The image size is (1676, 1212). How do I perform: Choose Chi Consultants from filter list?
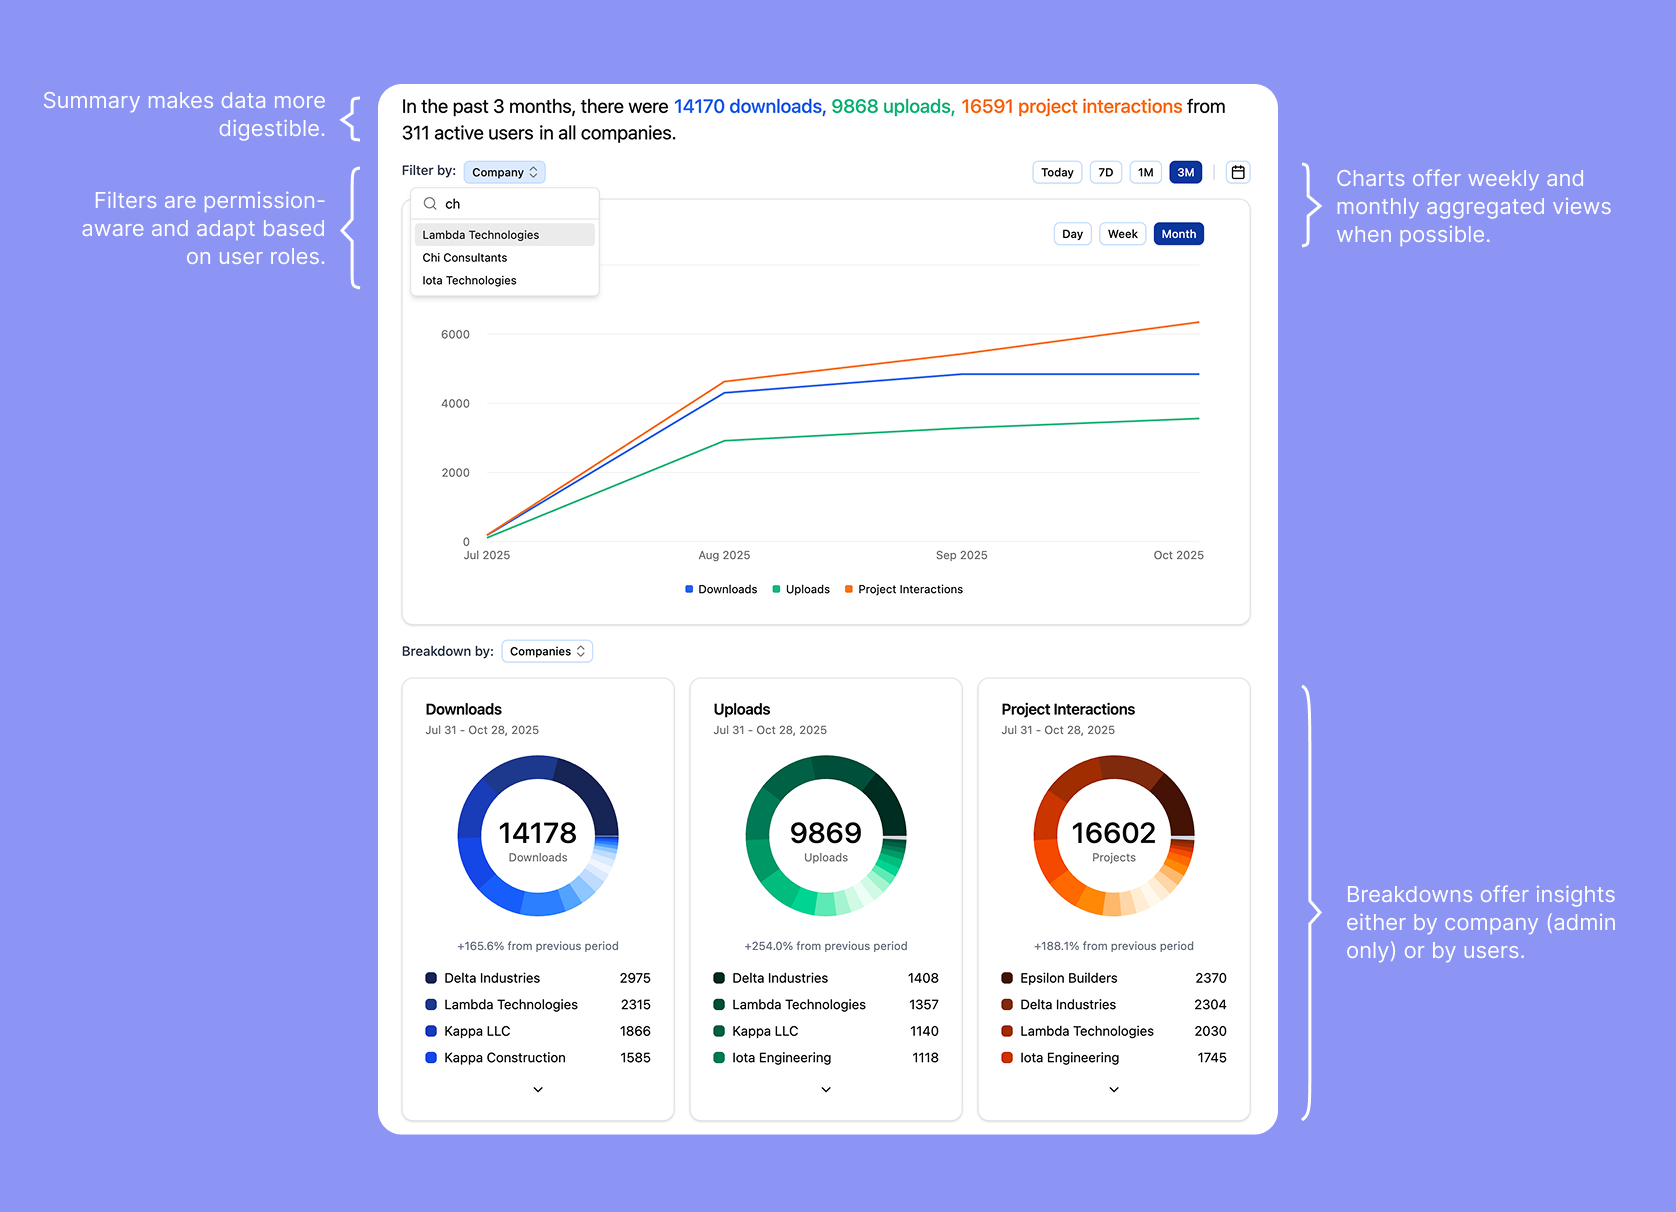465,258
